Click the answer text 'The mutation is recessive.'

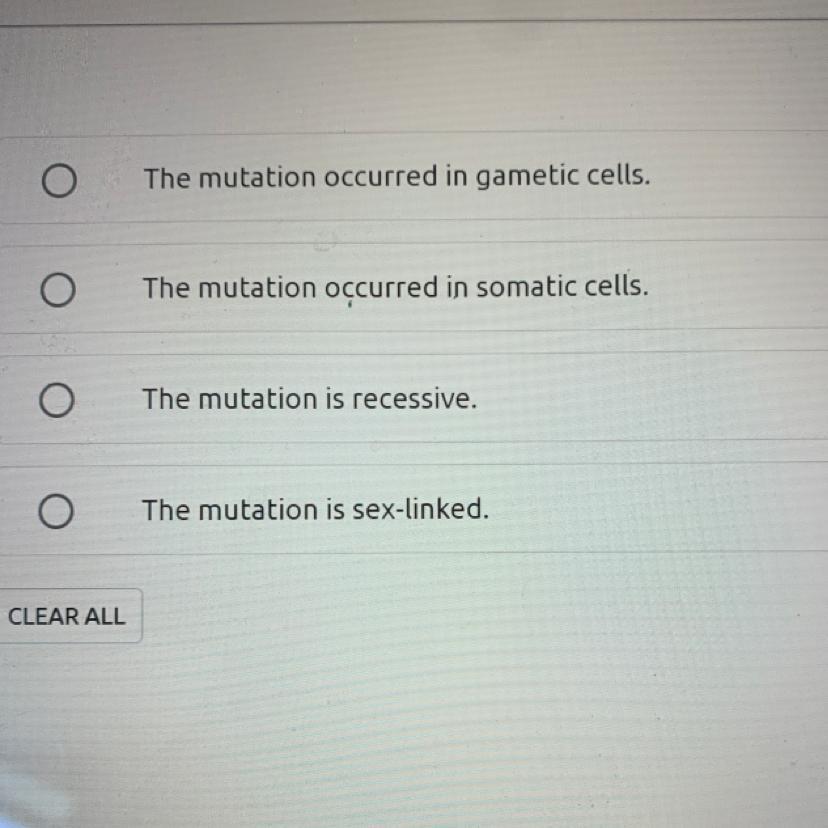(x=310, y=399)
